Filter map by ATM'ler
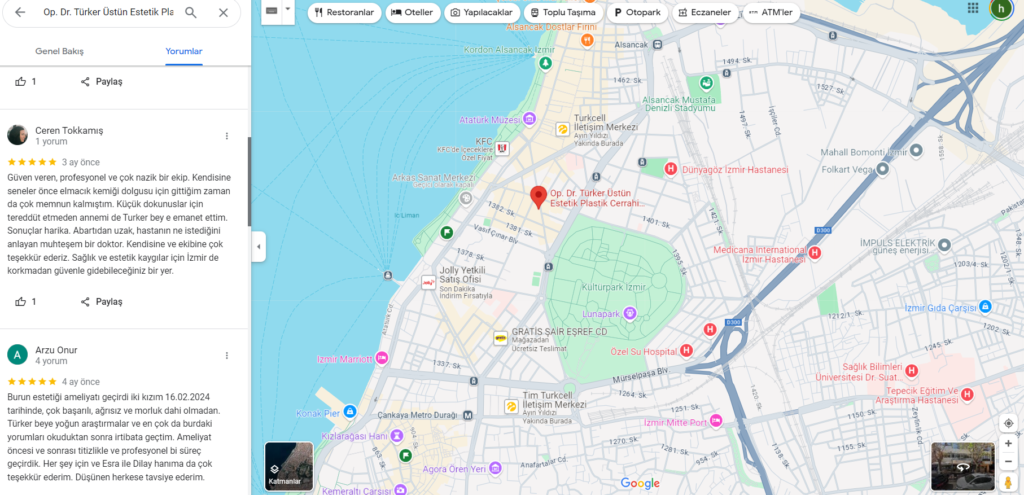The image size is (1024, 495). [x=771, y=12]
